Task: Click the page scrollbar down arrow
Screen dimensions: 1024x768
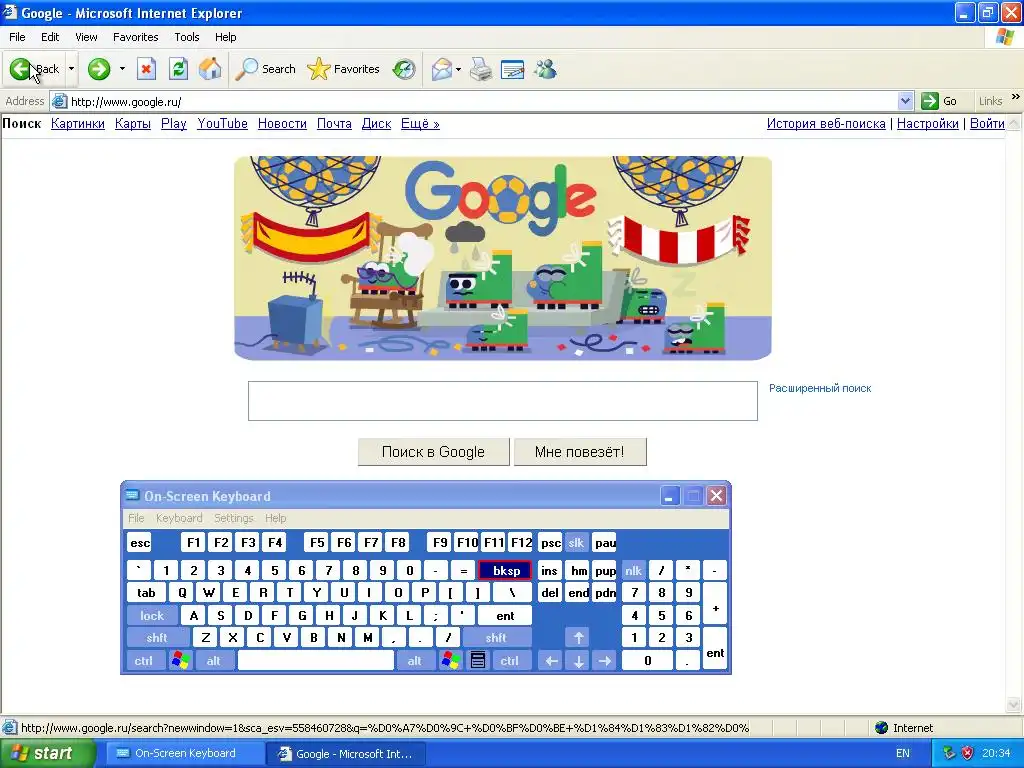Action: point(1014,705)
